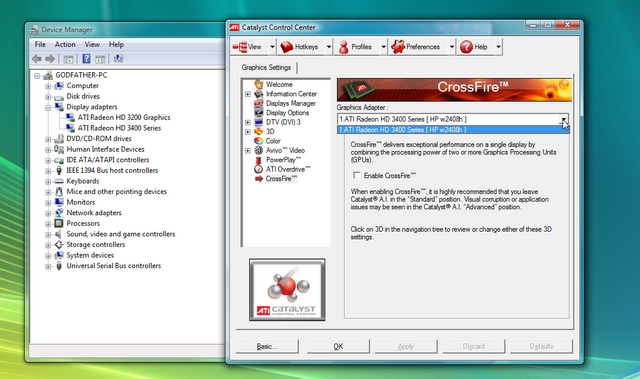The height and width of the screenshot is (379, 640).
Task: Select highlighted ATI Radeon HD 3400 dropdown entry
Action: coord(453,130)
